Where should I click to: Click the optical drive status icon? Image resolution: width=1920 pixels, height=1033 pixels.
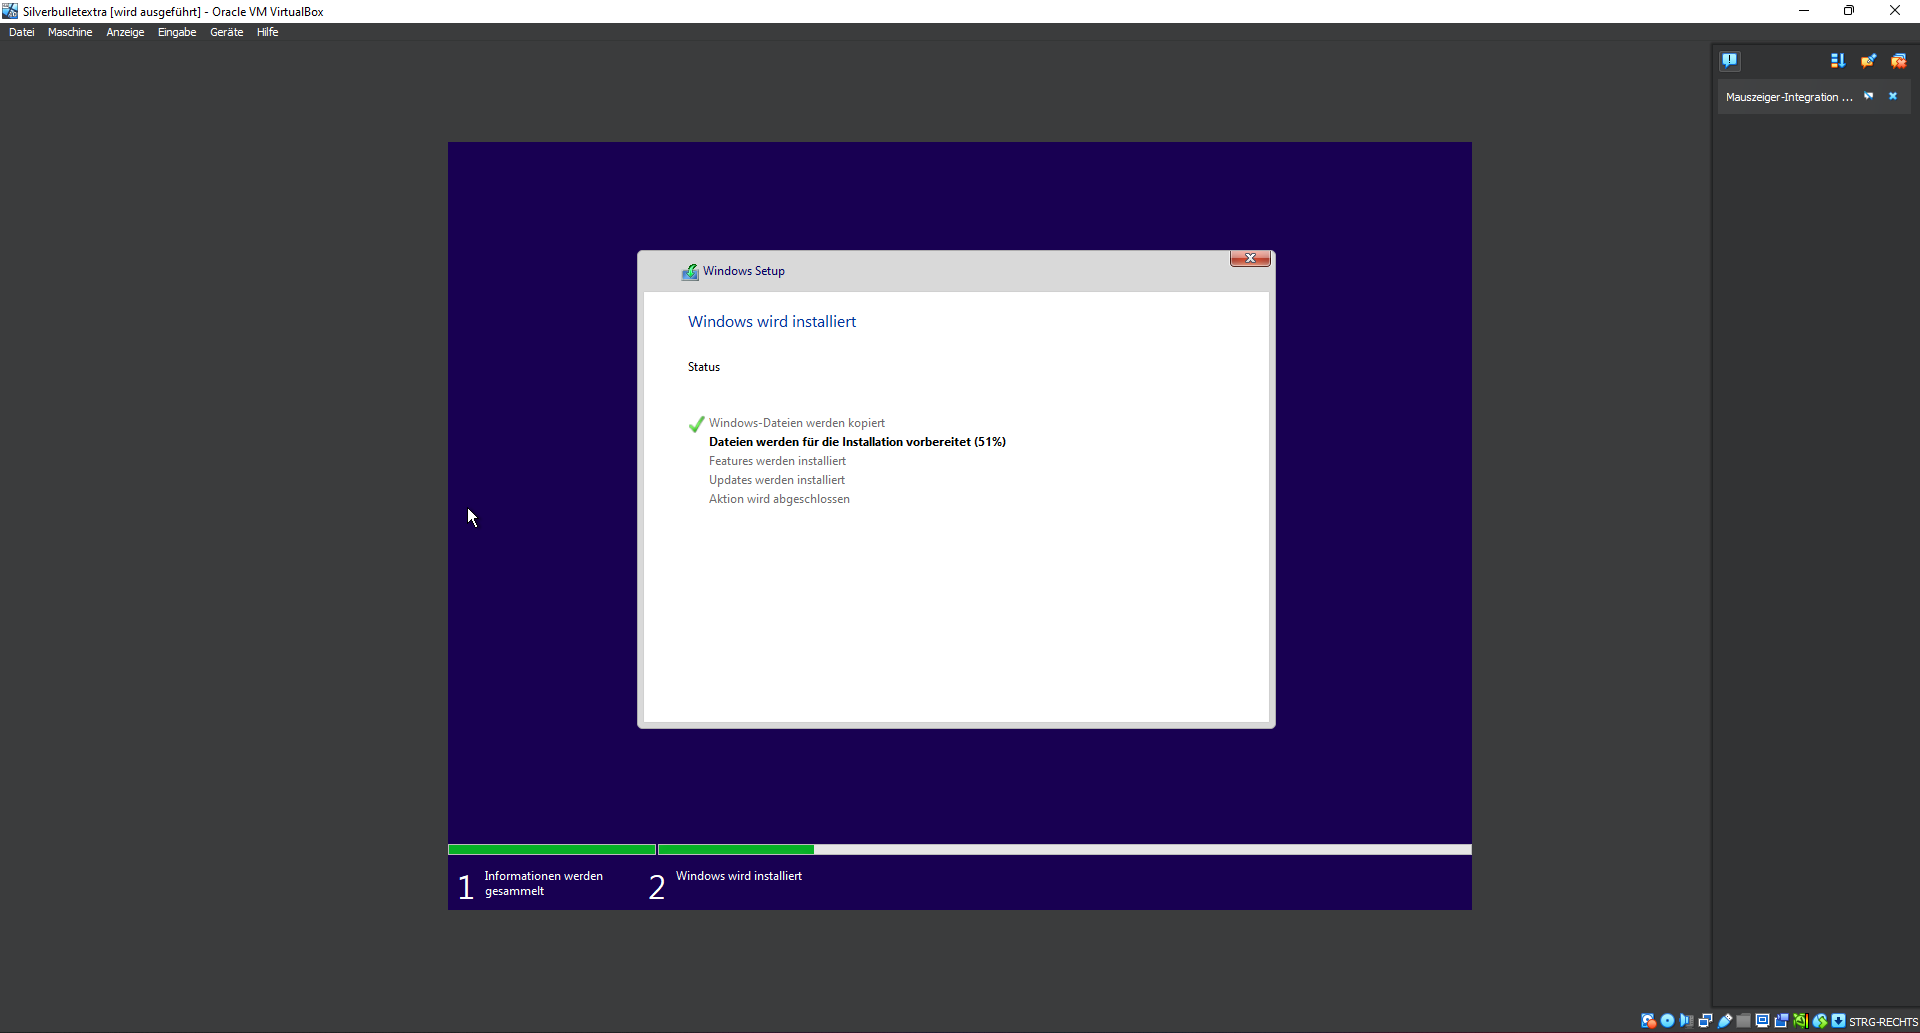tap(1667, 1021)
